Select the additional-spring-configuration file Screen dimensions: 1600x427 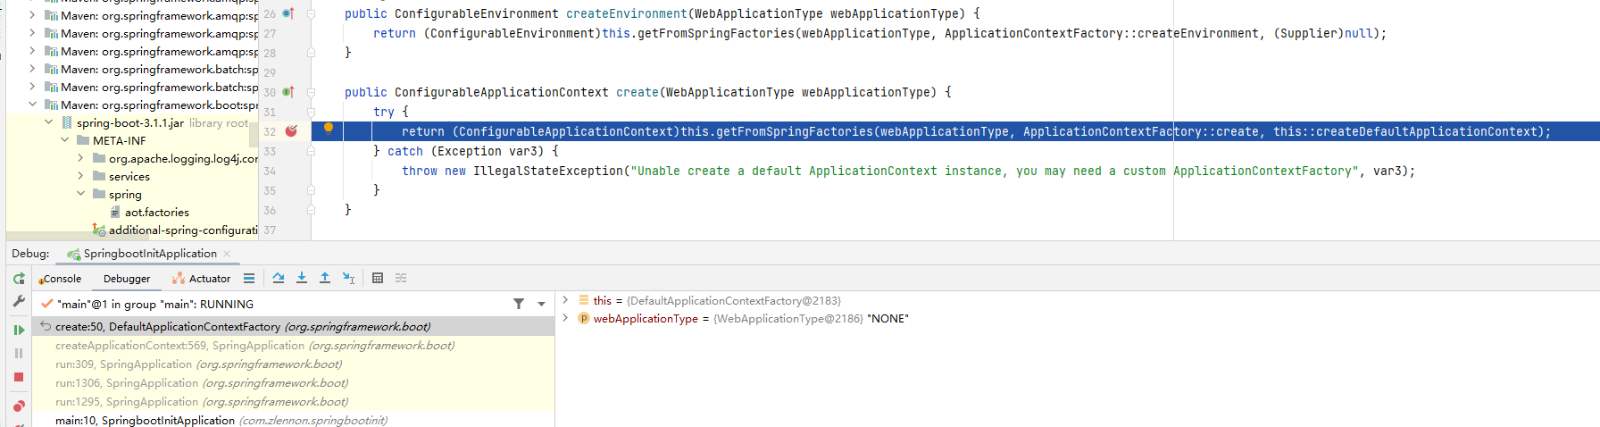[175, 230]
